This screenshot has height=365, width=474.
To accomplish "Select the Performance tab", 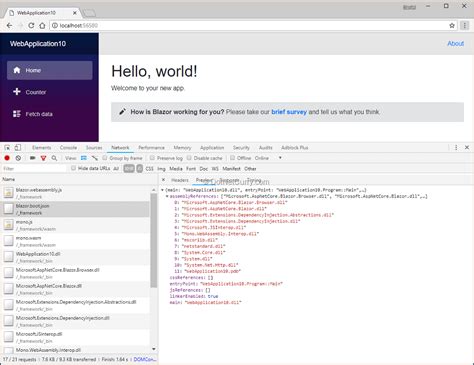I will point(151,147).
